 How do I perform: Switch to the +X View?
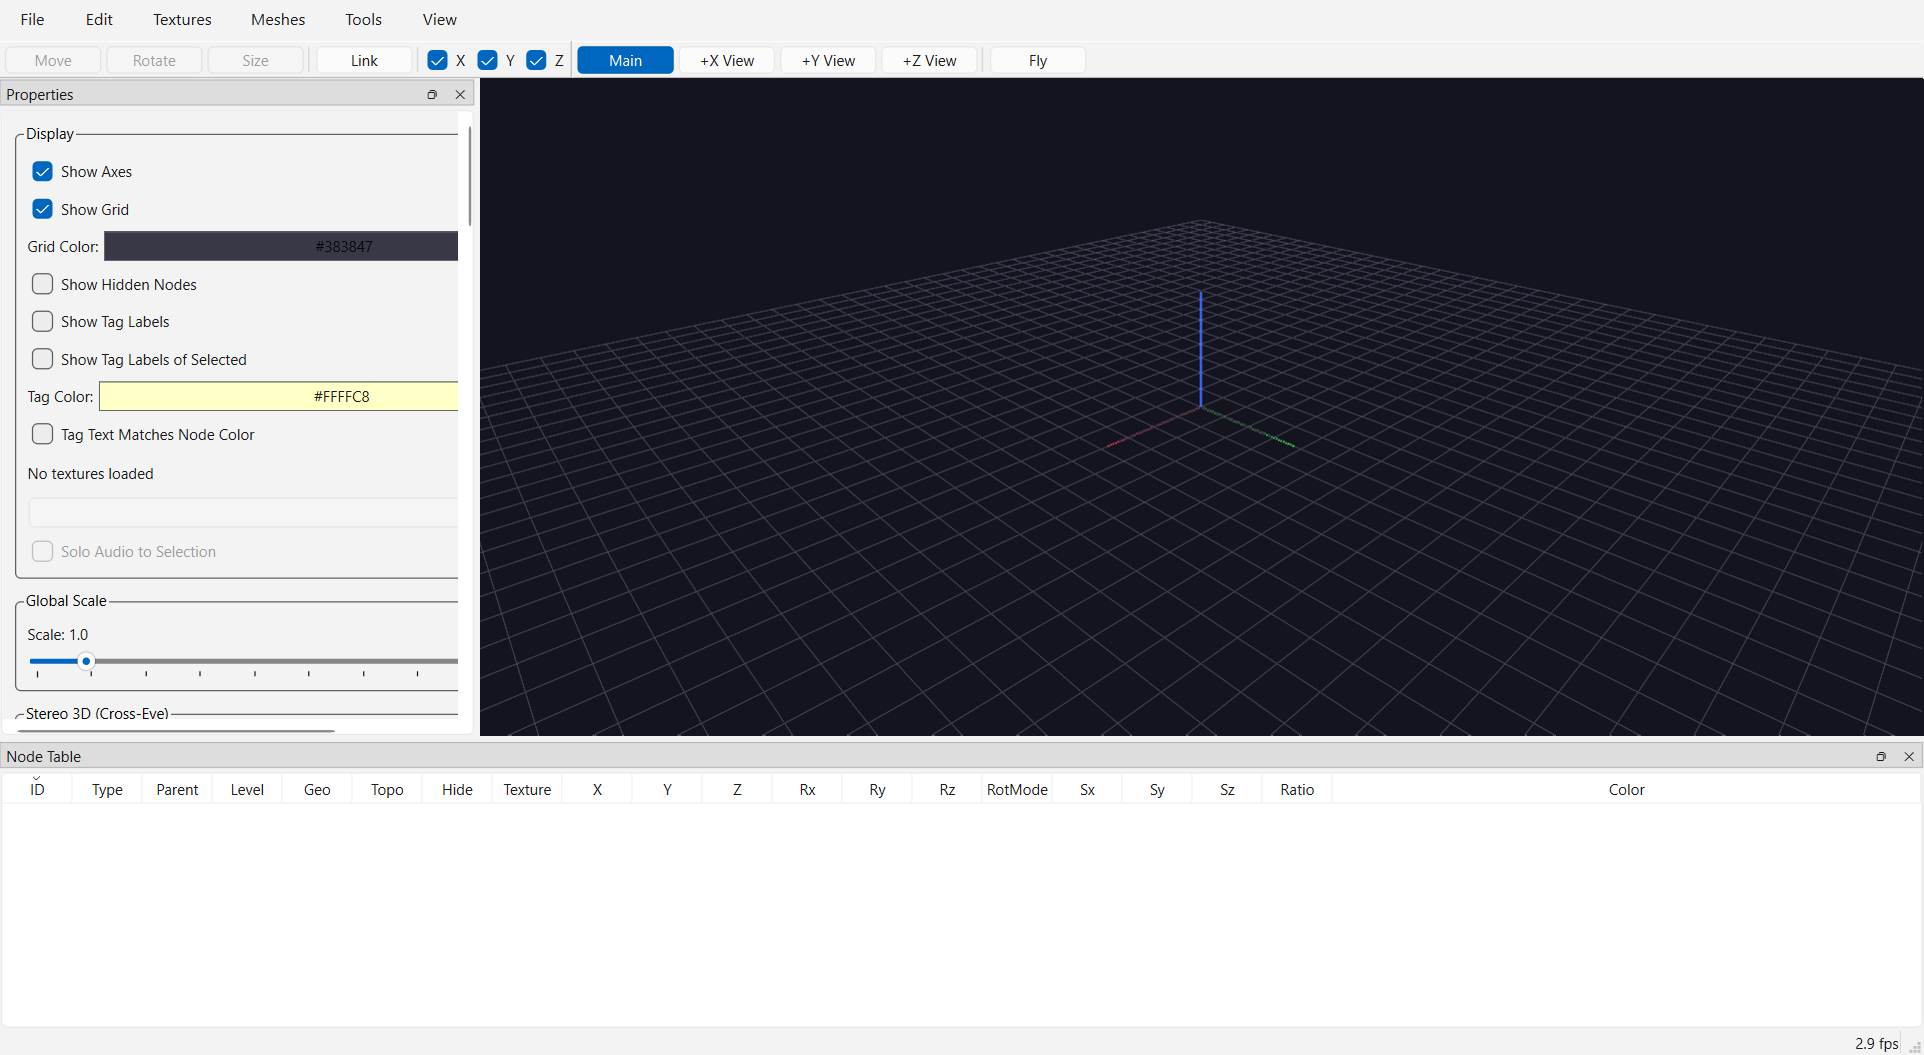727,60
